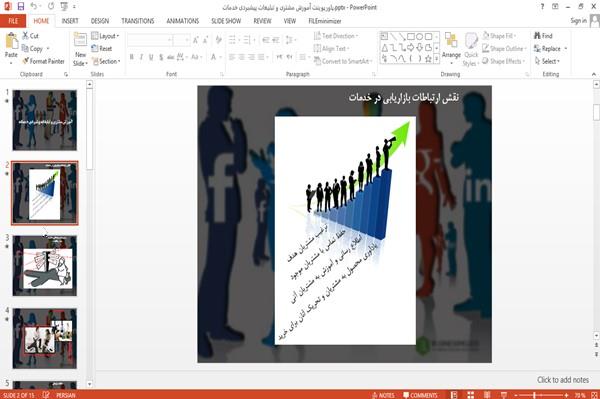Toggle Numbering list formatting

[247, 40]
